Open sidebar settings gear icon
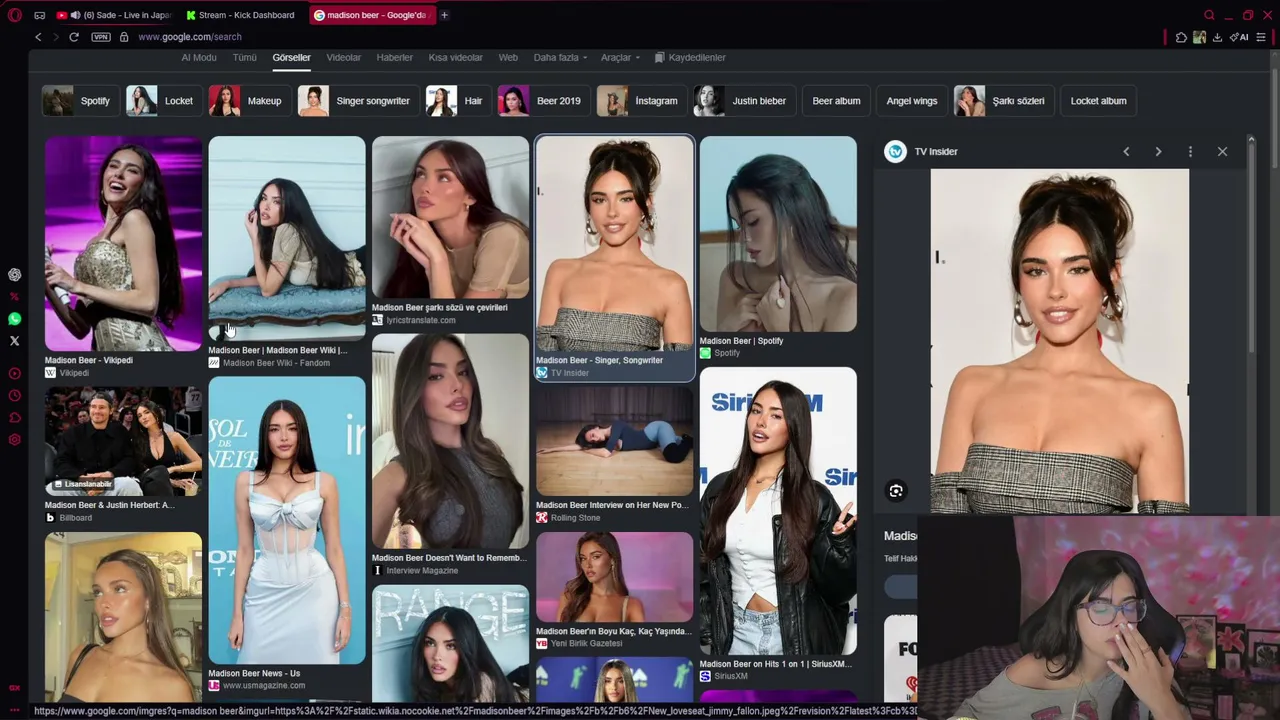 (x=14, y=440)
